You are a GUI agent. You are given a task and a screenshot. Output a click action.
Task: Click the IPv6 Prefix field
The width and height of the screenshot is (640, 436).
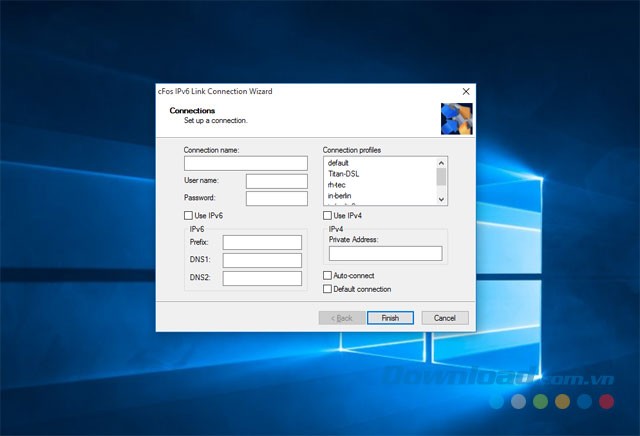pos(262,242)
